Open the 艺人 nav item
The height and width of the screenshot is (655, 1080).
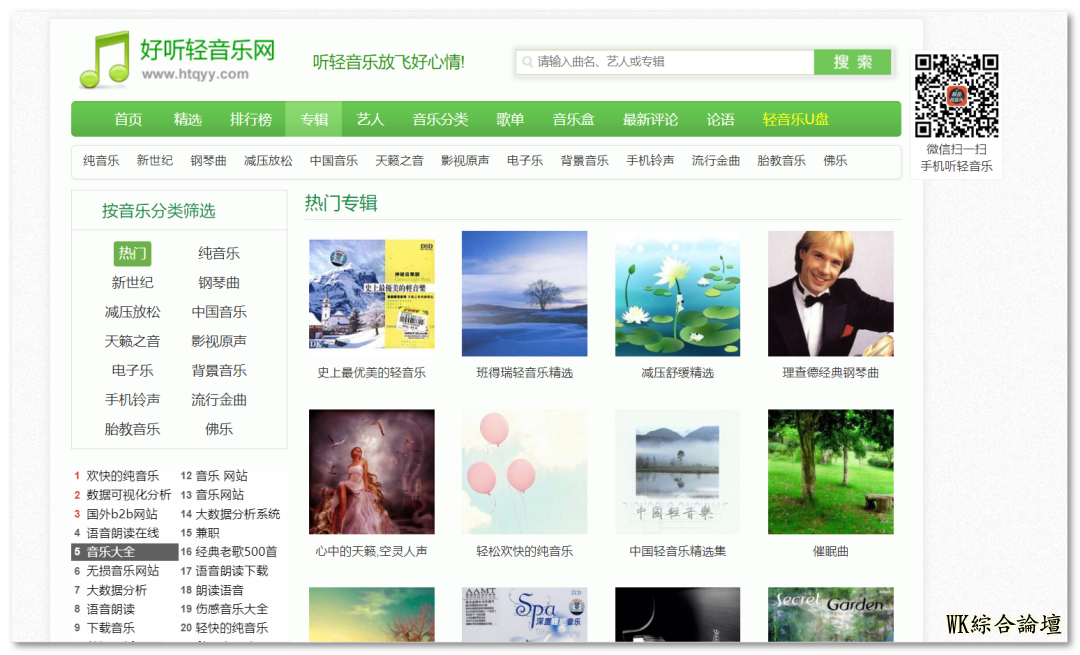(370, 119)
